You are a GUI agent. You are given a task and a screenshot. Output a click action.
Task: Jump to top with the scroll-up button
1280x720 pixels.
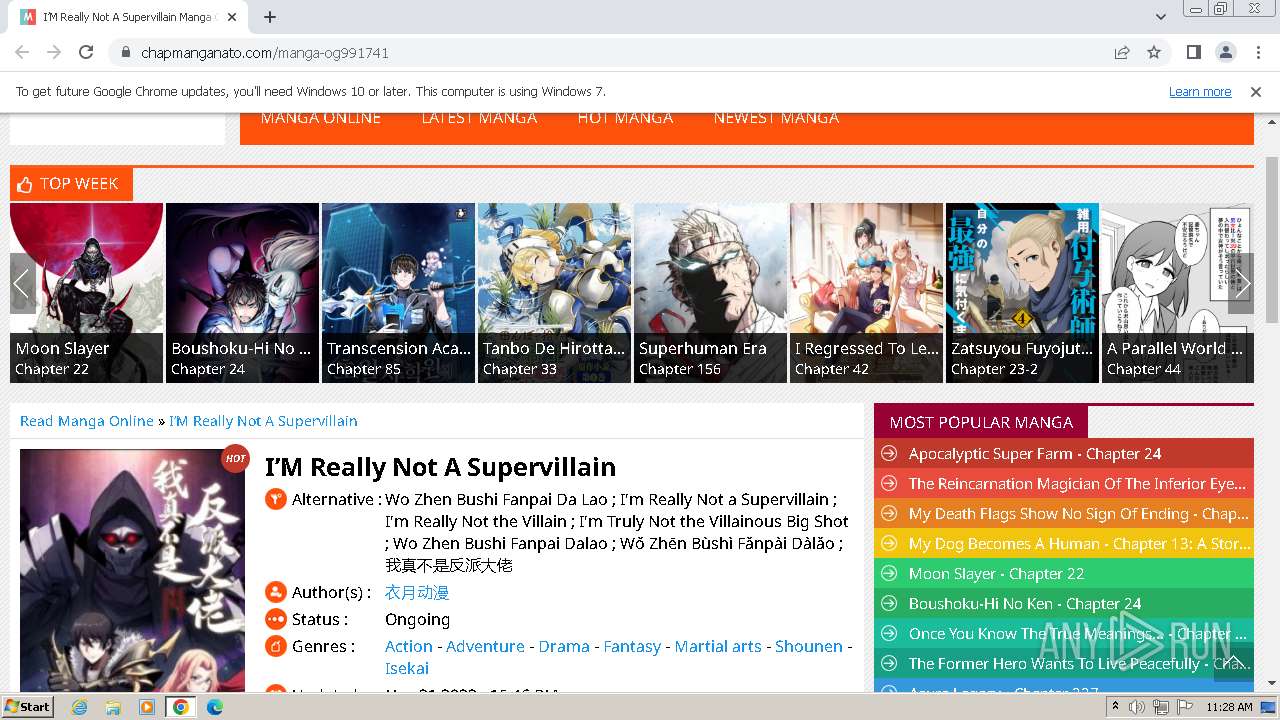click(1233, 661)
